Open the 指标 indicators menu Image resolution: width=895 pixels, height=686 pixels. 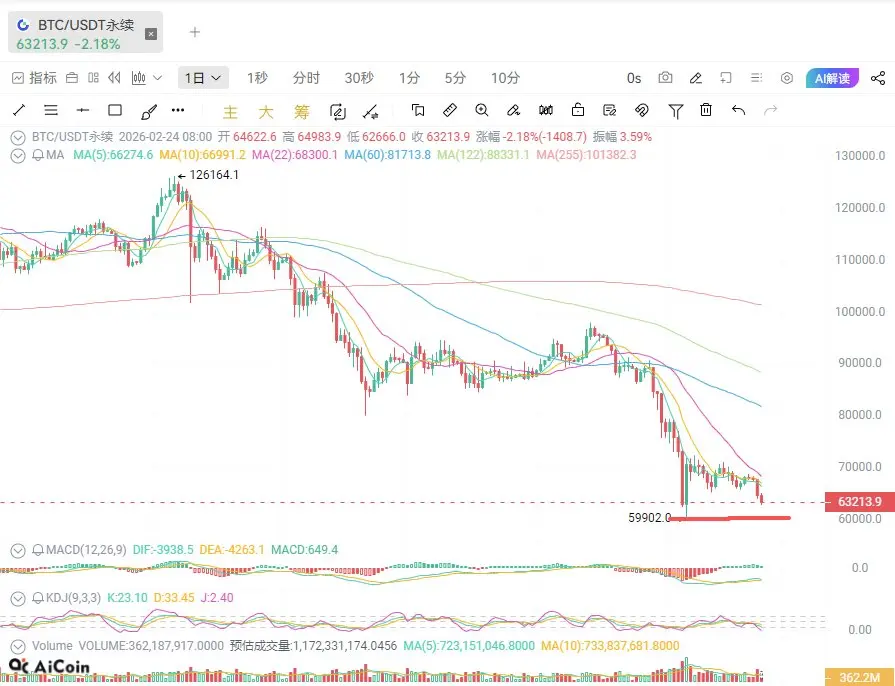(34, 78)
